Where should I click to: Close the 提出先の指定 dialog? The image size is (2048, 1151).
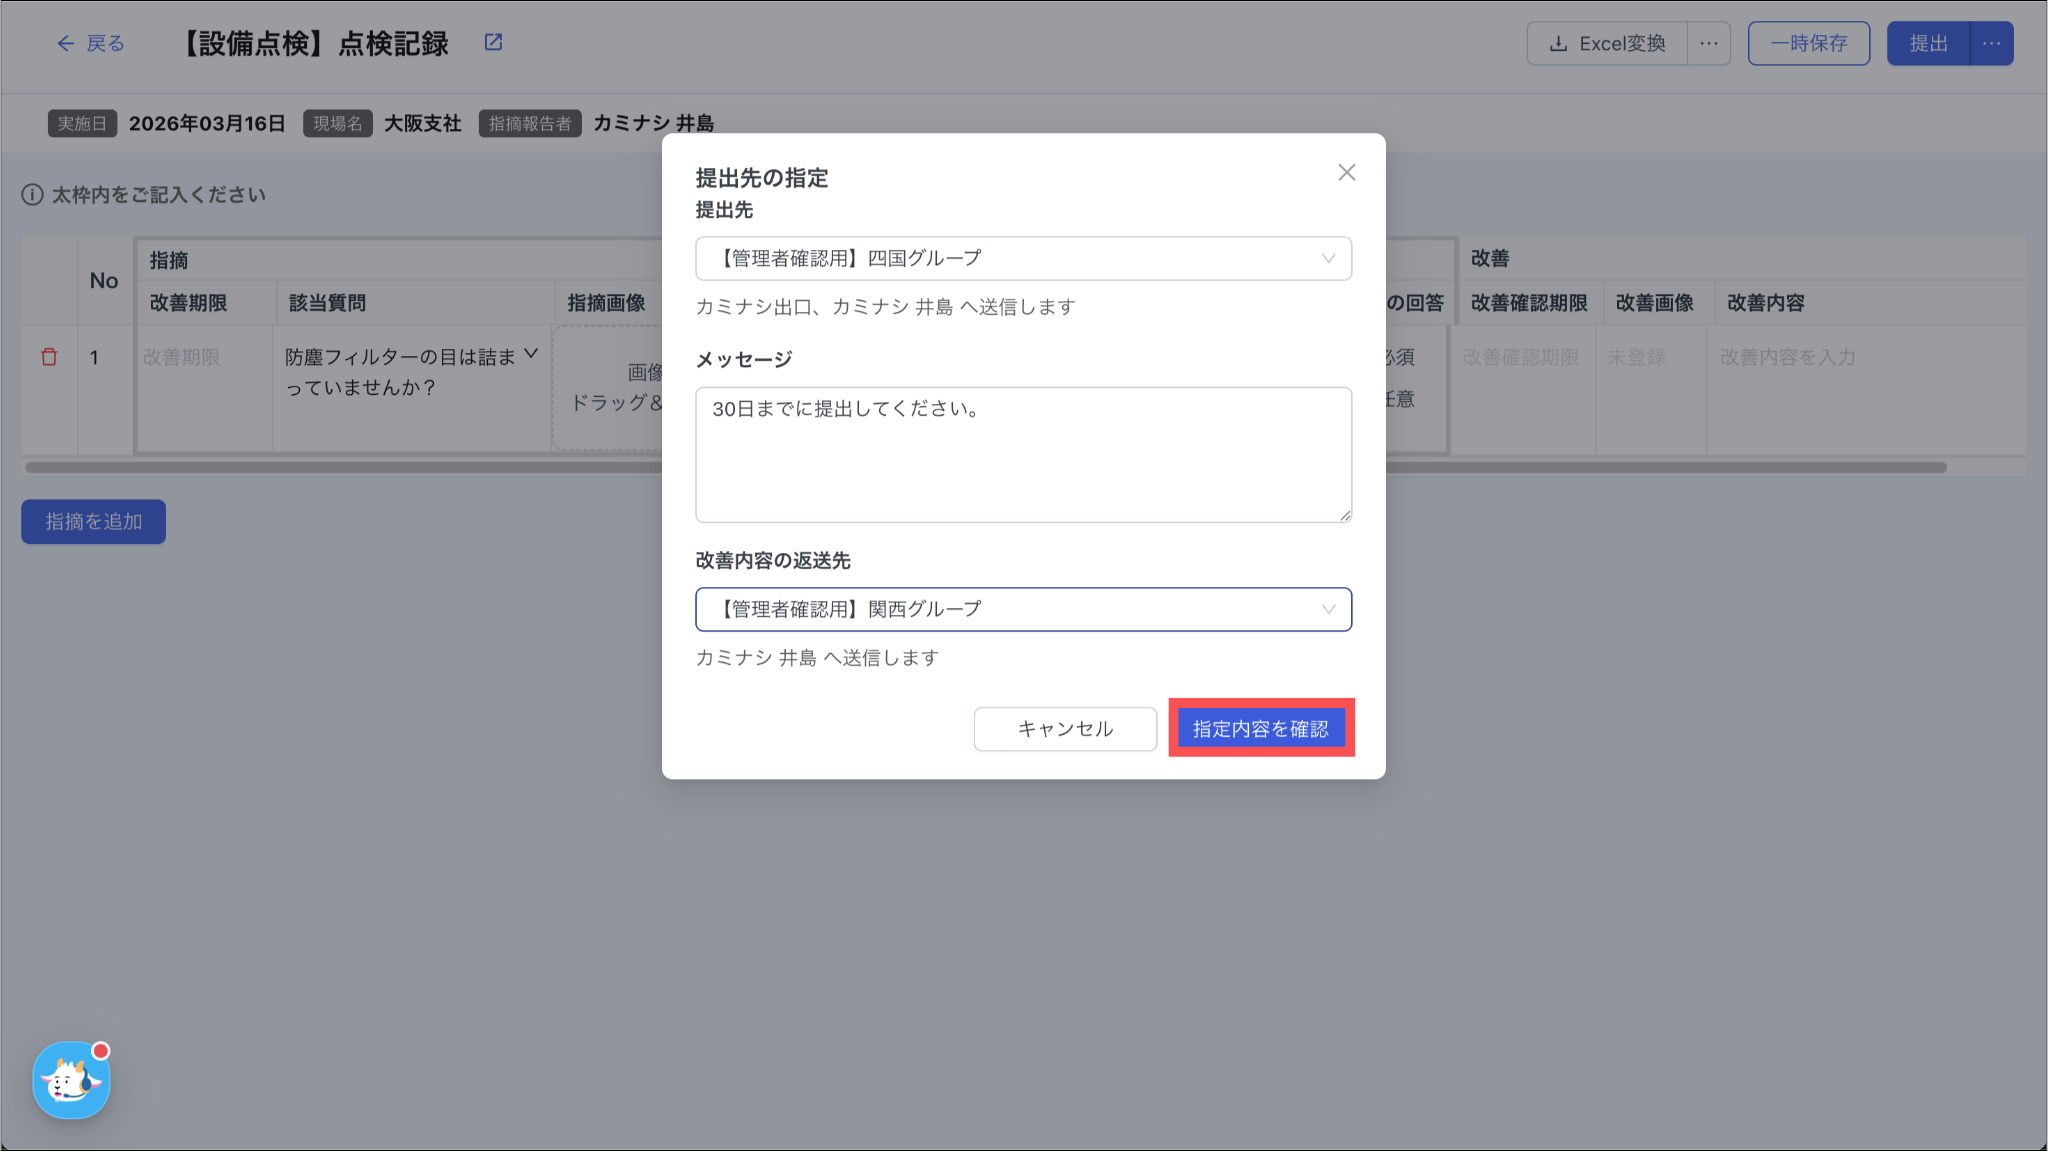pos(1347,172)
